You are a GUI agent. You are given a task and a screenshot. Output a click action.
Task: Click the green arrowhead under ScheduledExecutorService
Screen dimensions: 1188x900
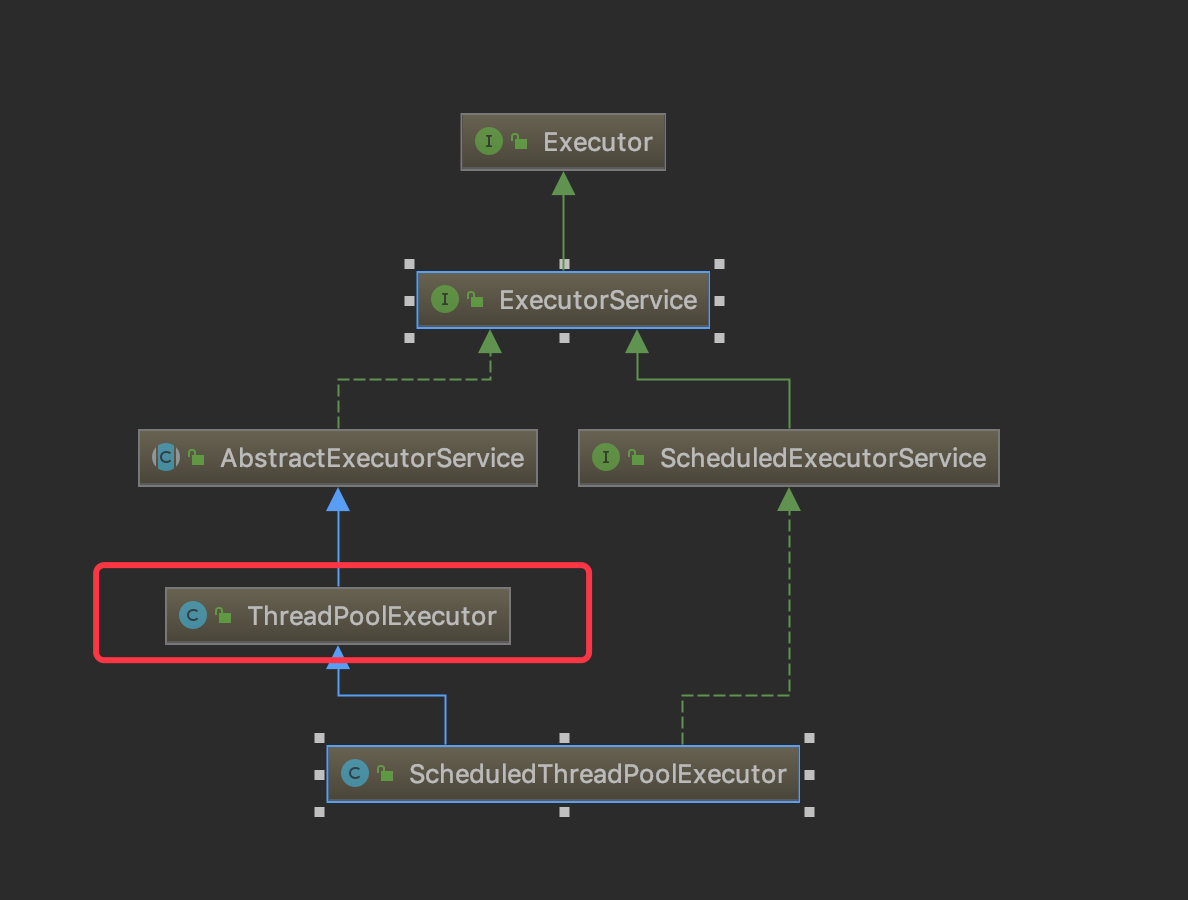click(x=789, y=499)
